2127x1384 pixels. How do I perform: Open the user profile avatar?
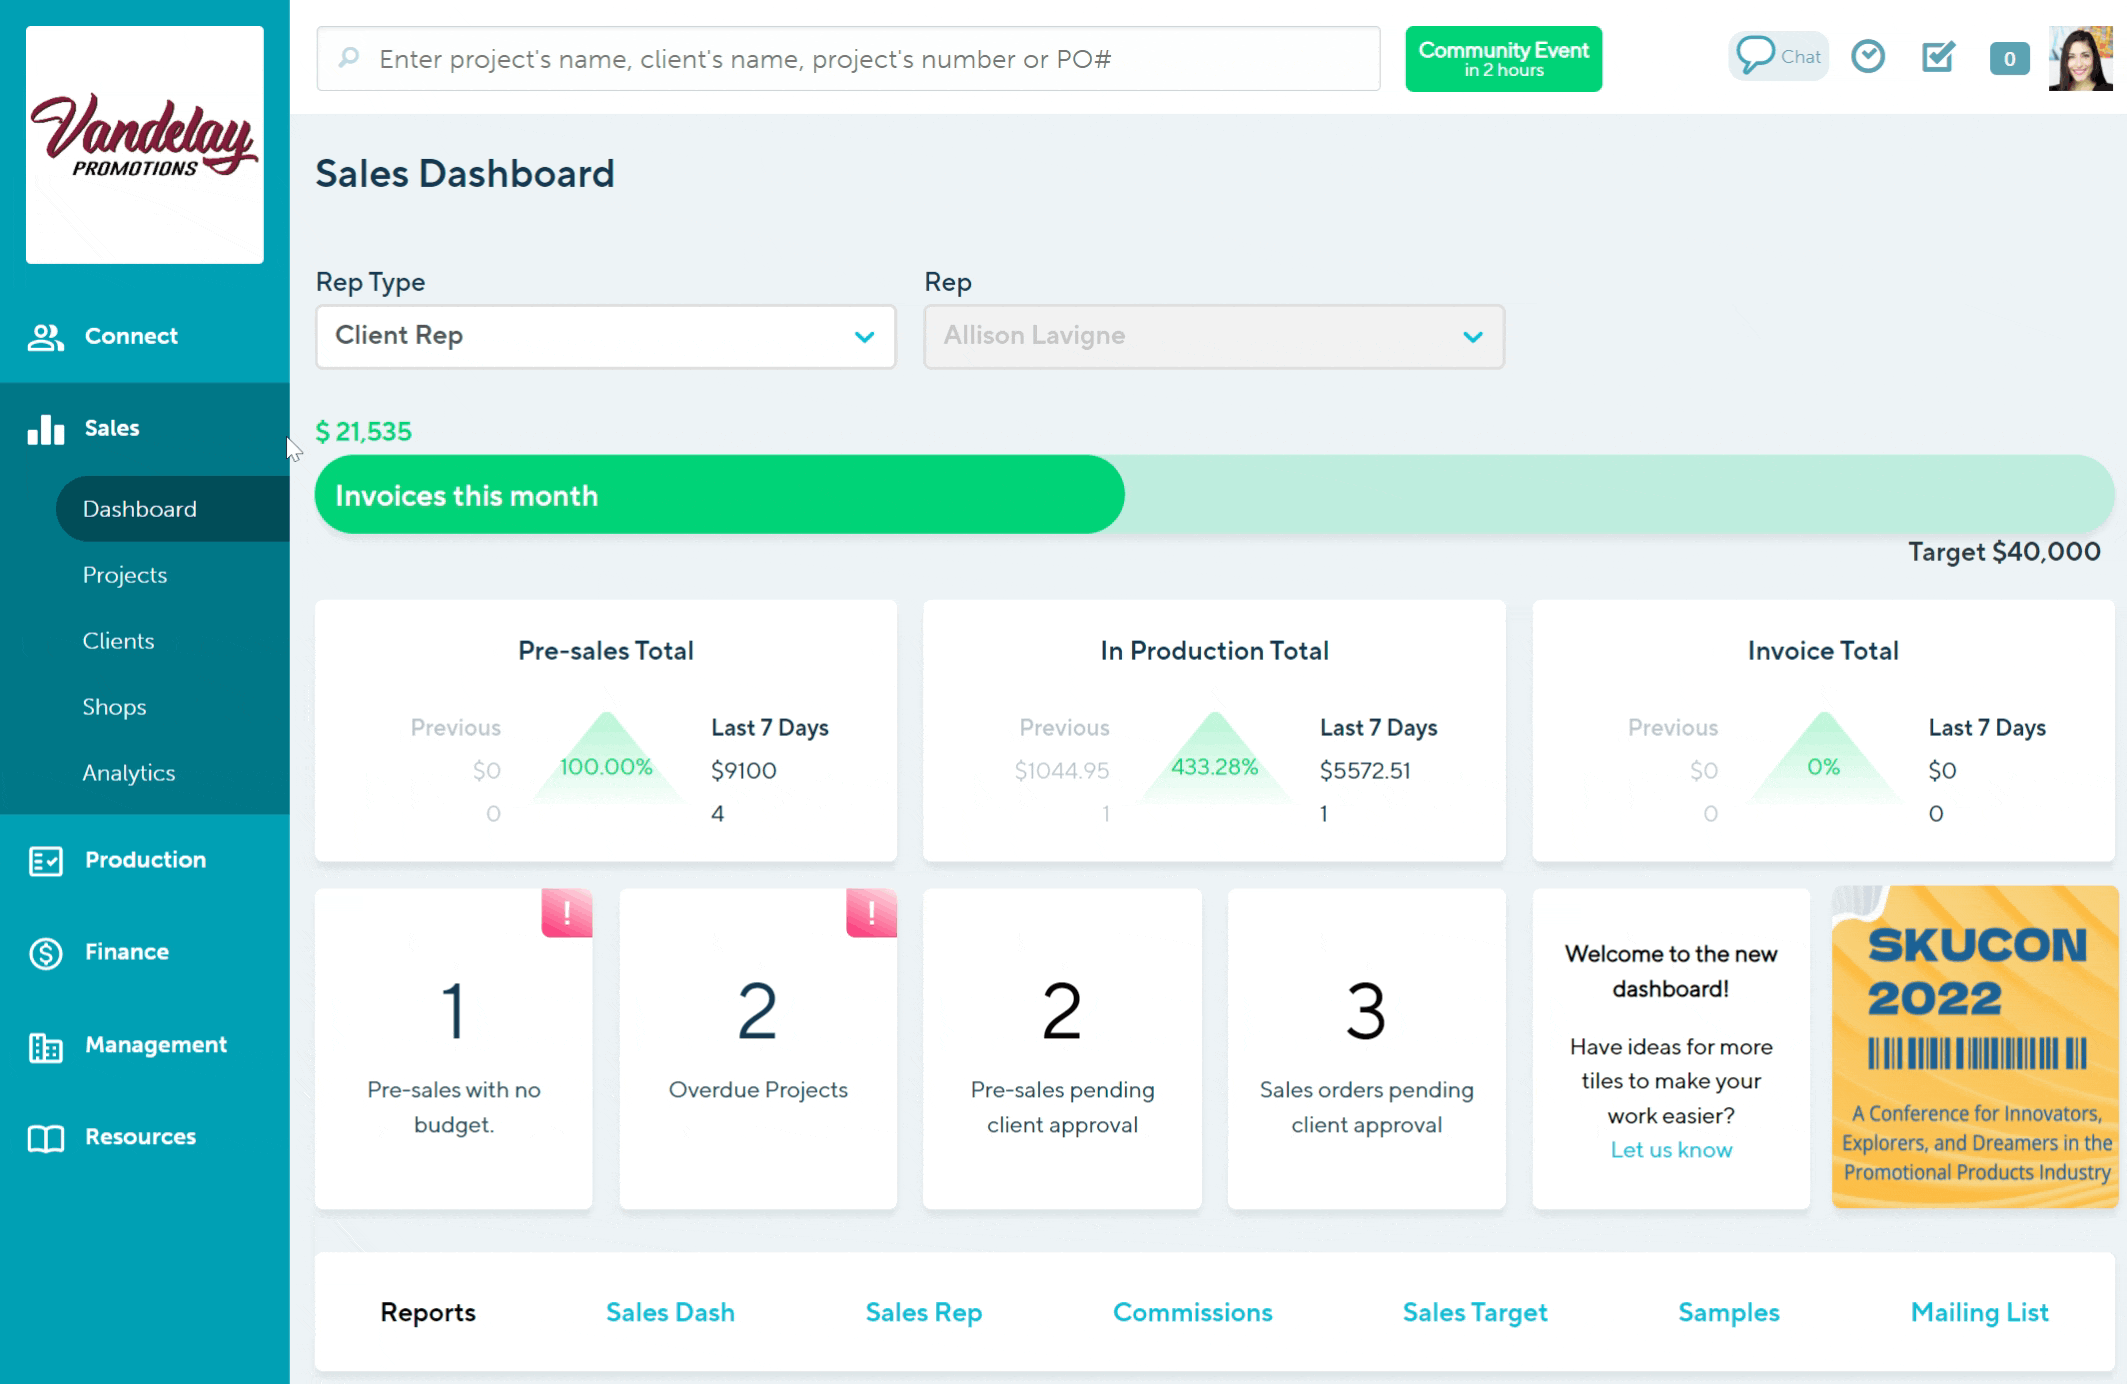(x=2079, y=59)
